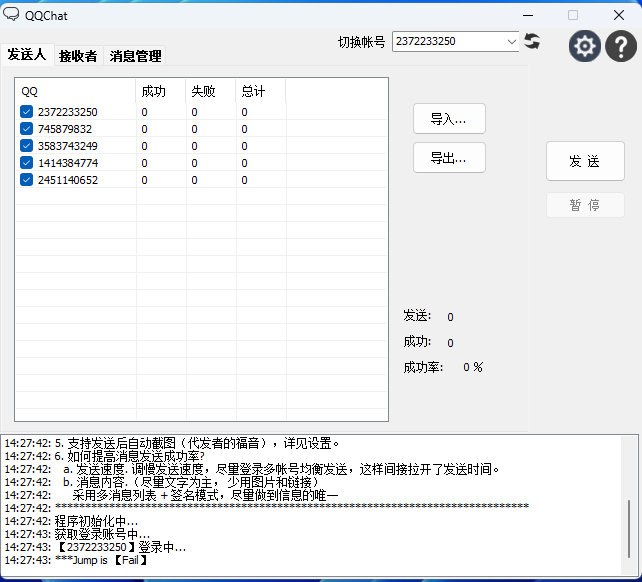Uncheck the checkbox for account 2451140652

click(27, 180)
